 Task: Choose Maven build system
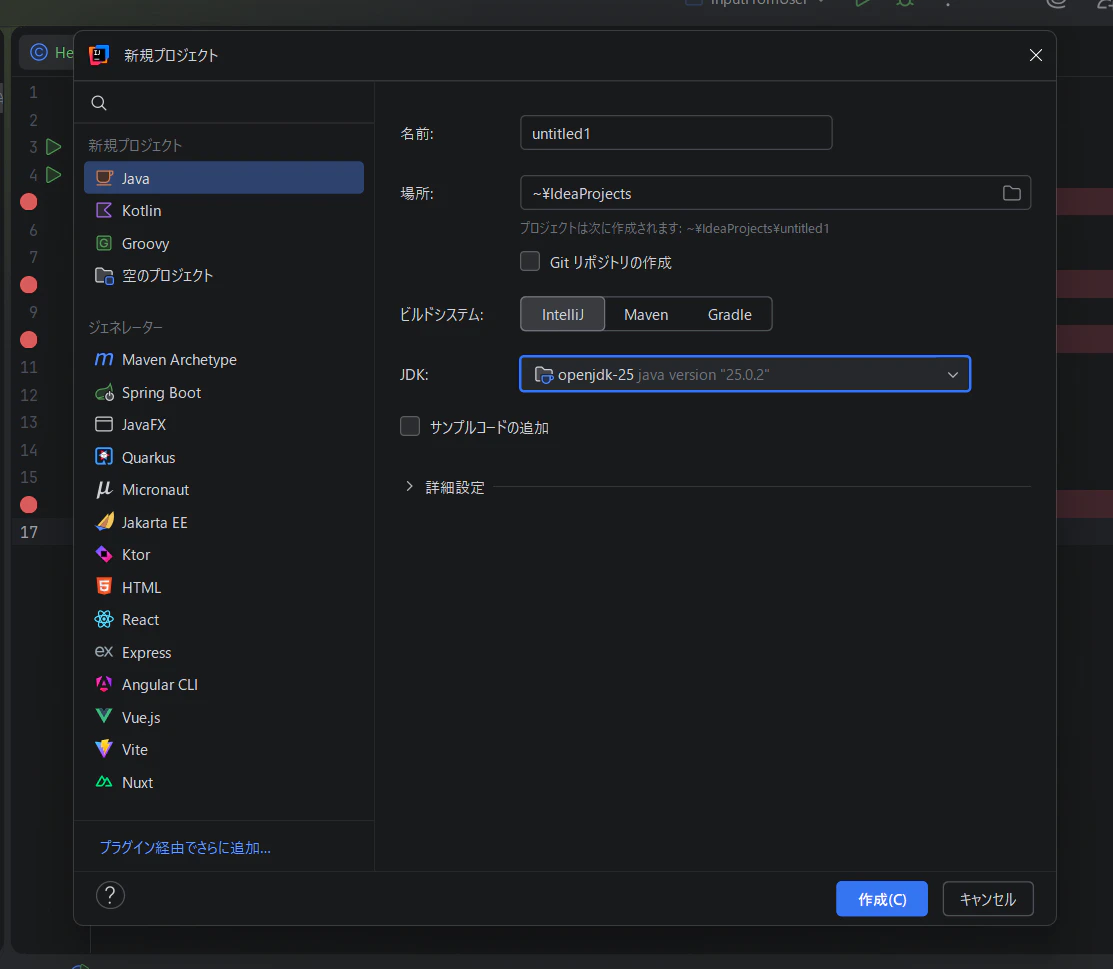tap(646, 314)
